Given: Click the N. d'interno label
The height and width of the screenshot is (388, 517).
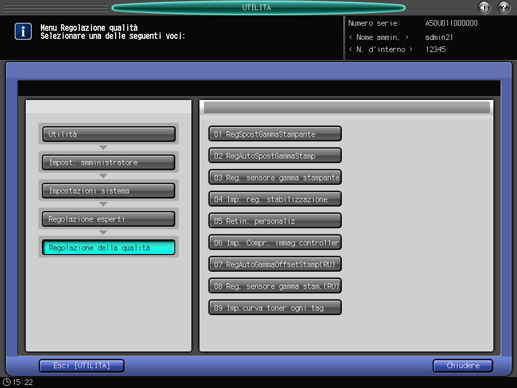Looking at the screenshot, I should (x=381, y=49).
